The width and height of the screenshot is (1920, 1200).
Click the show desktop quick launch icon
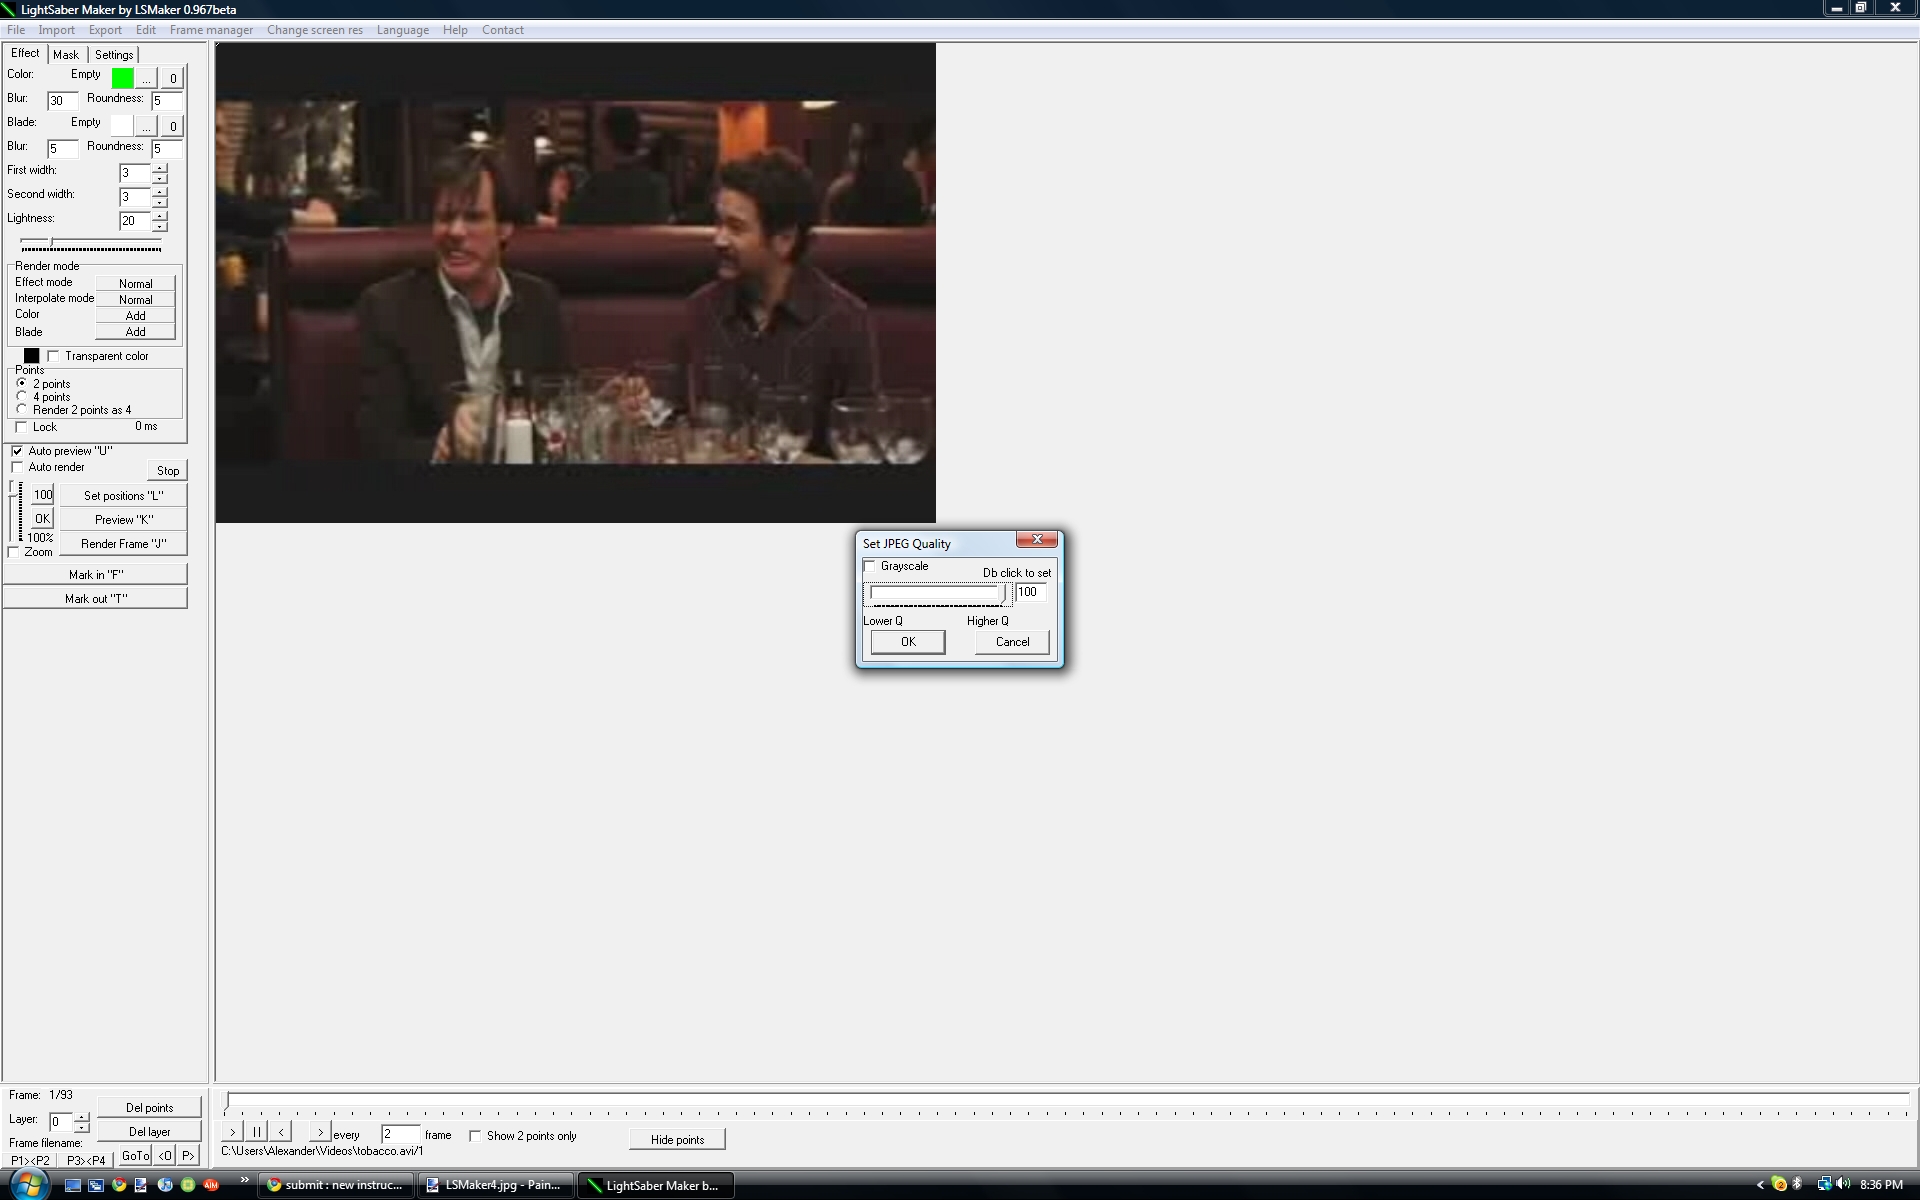(73, 1185)
